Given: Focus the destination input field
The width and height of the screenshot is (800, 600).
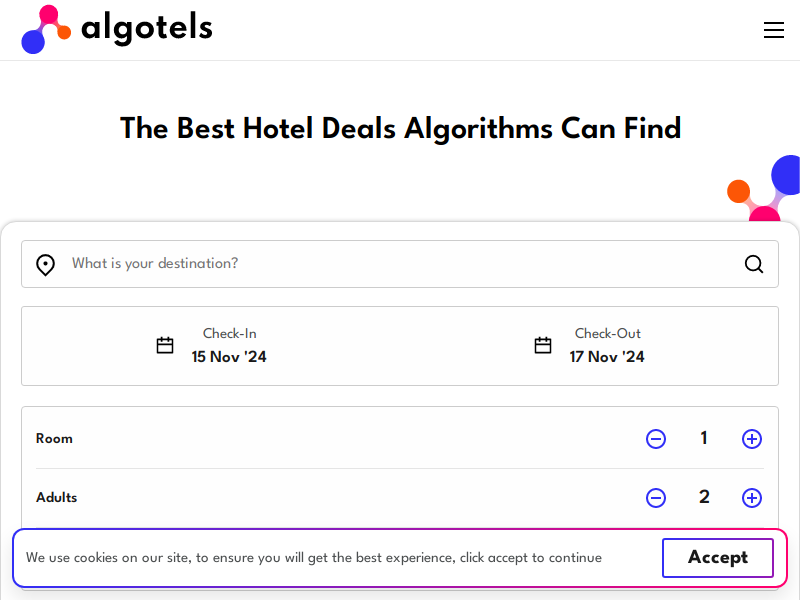Looking at the screenshot, I should click(x=400, y=264).
